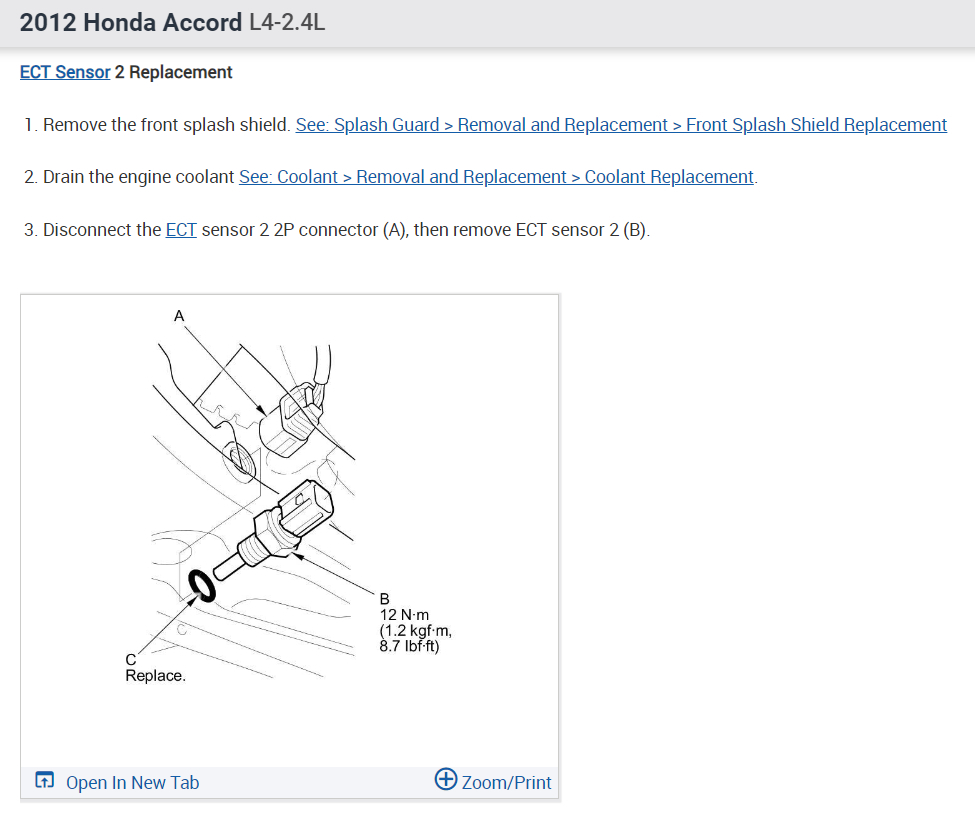Click the ECT link in step 3

coord(181,229)
